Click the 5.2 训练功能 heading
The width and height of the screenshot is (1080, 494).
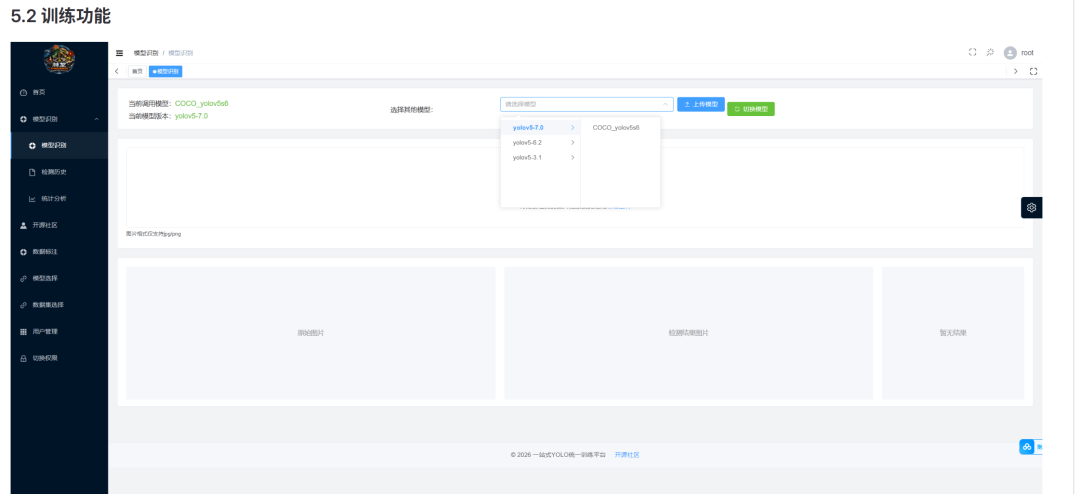pos(61,17)
